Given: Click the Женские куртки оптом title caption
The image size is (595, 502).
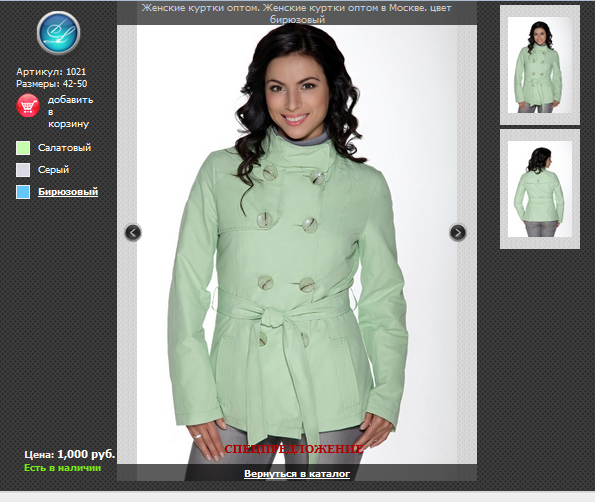Looking at the screenshot, I should (x=297, y=13).
